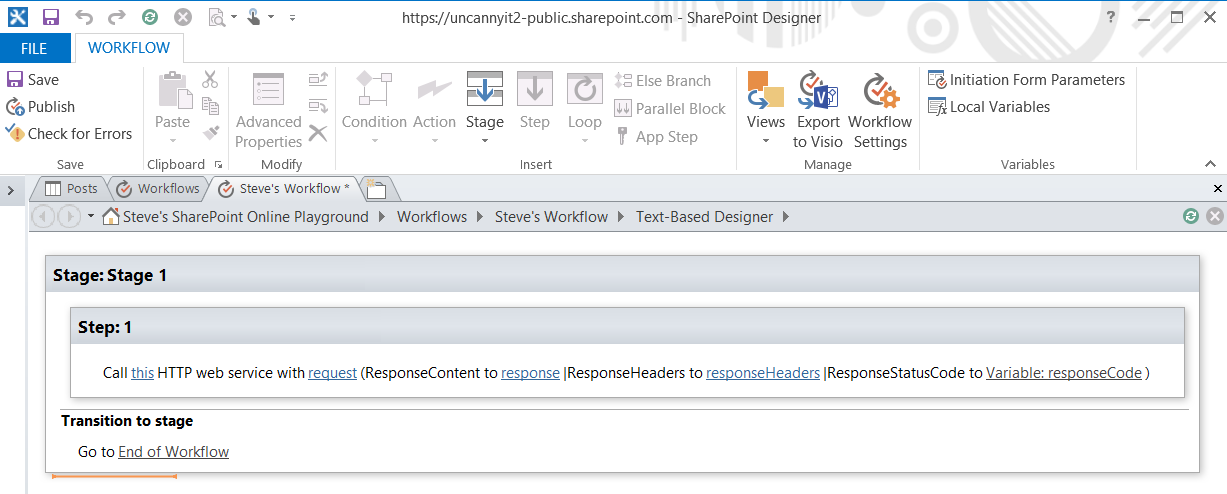Open the dropdown arrow beside the preview magnifier icon
The image size is (1227, 494).
coord(234,18)
